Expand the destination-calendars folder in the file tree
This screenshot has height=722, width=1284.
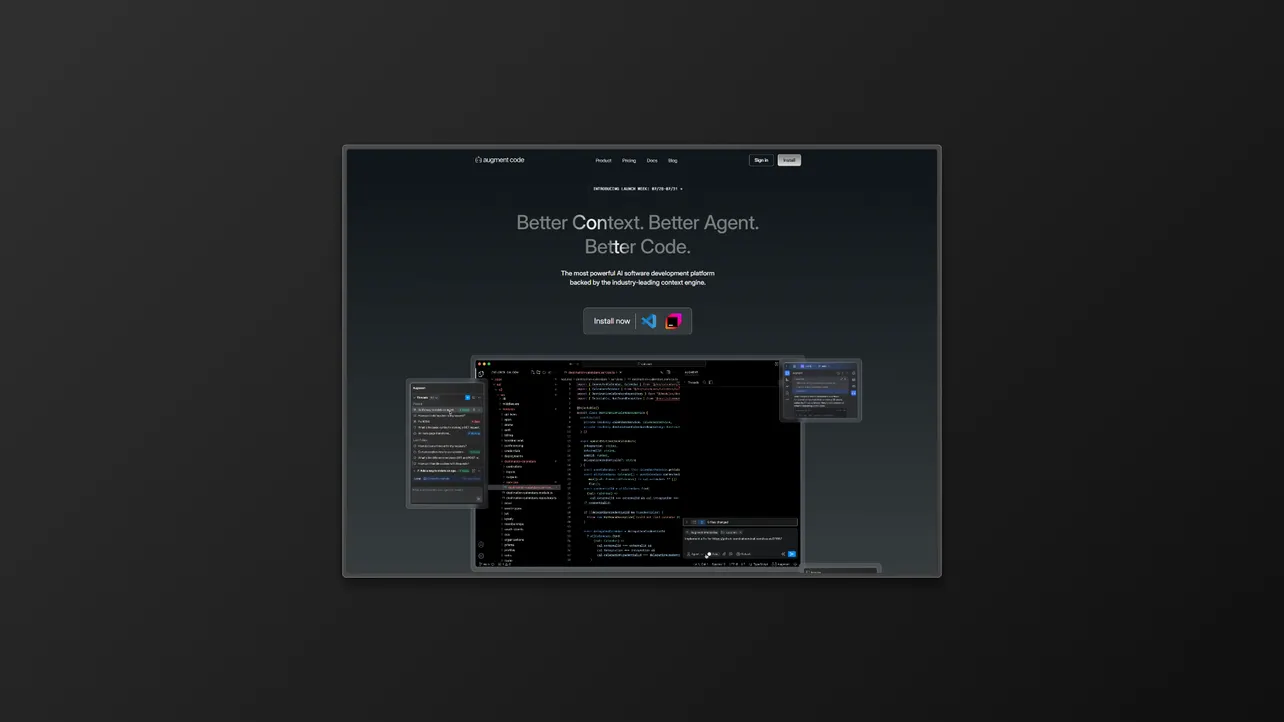click(522, 461)
